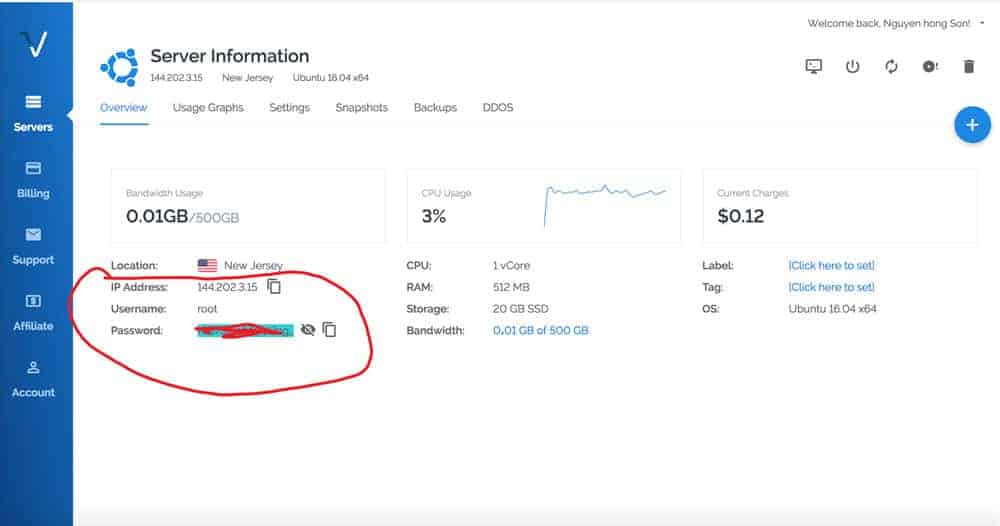Image resolution: width=1000 pixels, height=526 pixels.
Task: Click the power stop server icon
Action: coord(852,67)
